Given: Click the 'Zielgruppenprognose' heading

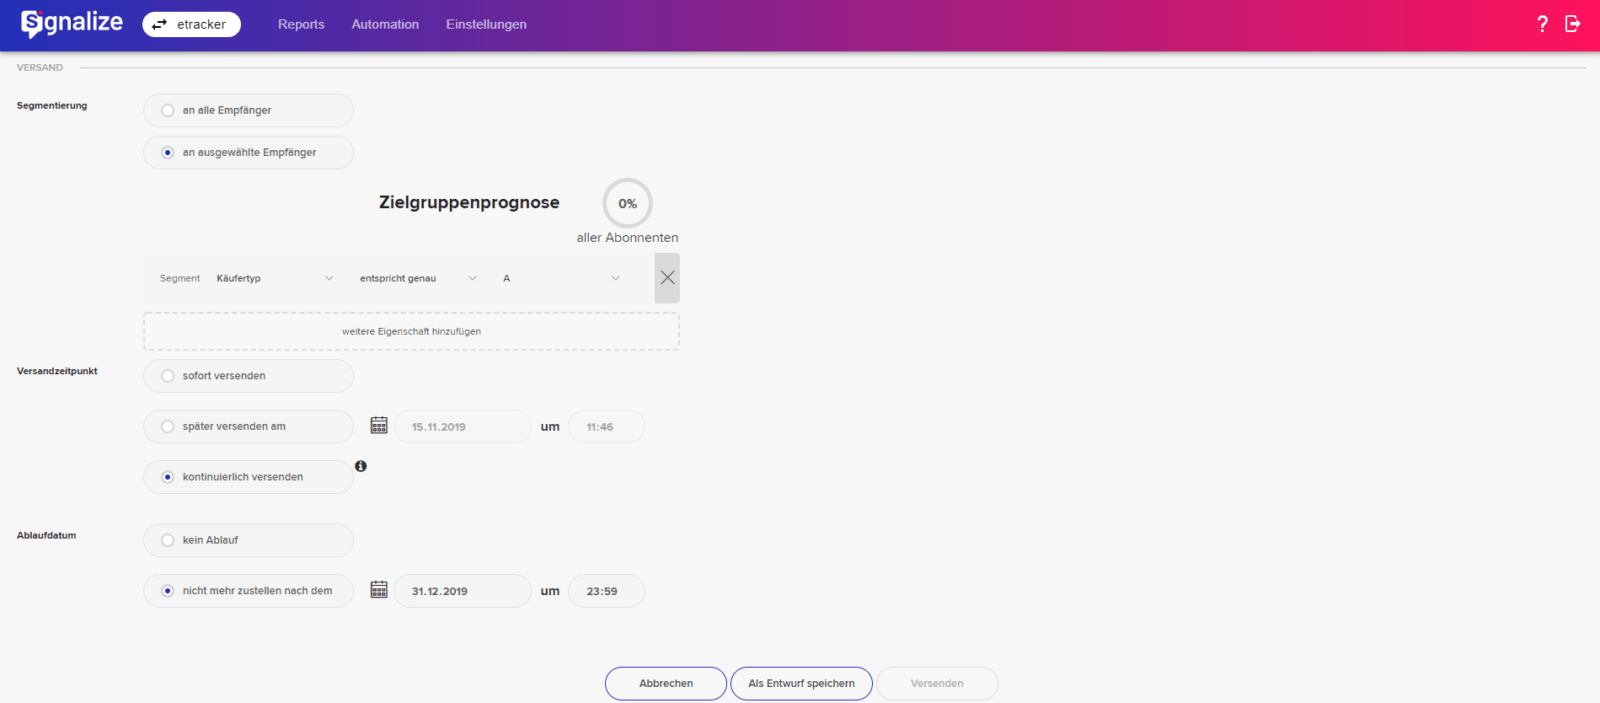Looking at the screenshot, I should point(469,202).
